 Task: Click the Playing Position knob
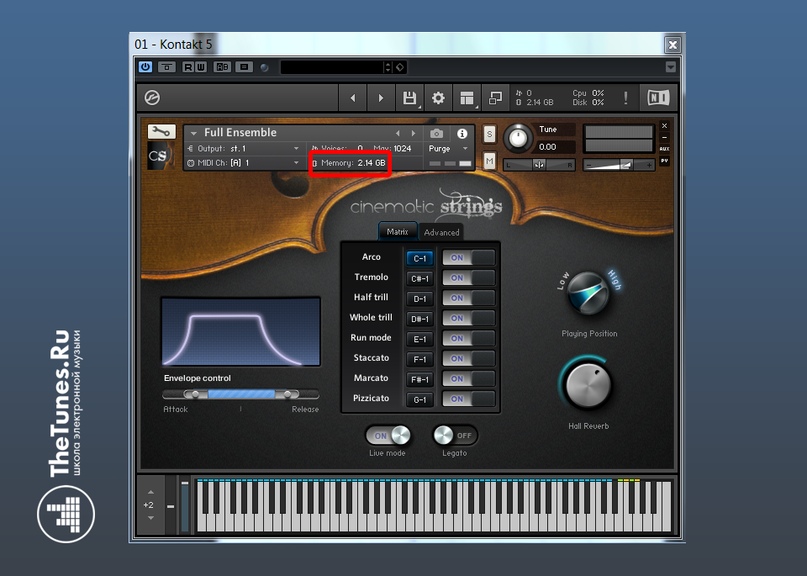click(589, 292)
